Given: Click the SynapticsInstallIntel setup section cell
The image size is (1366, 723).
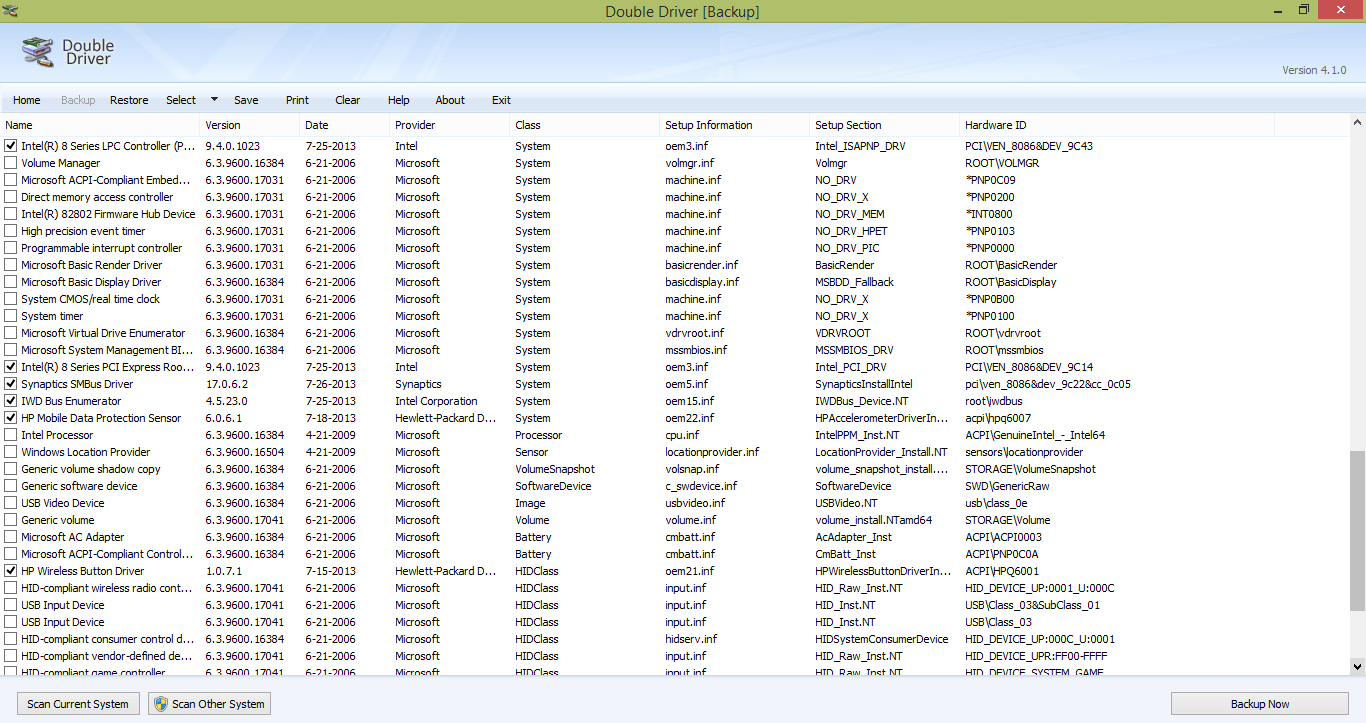Looking at the screenshot, I should 863,384.
